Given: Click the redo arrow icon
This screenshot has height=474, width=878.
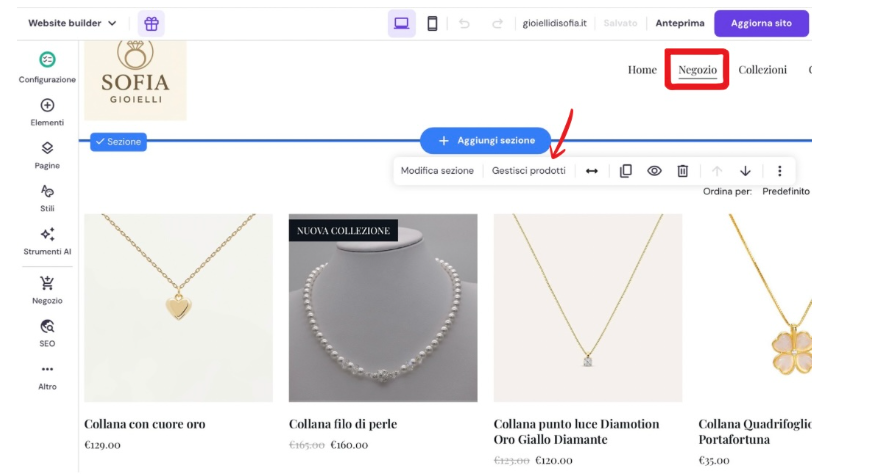Looking at the screenshot, I should point(497,23).
